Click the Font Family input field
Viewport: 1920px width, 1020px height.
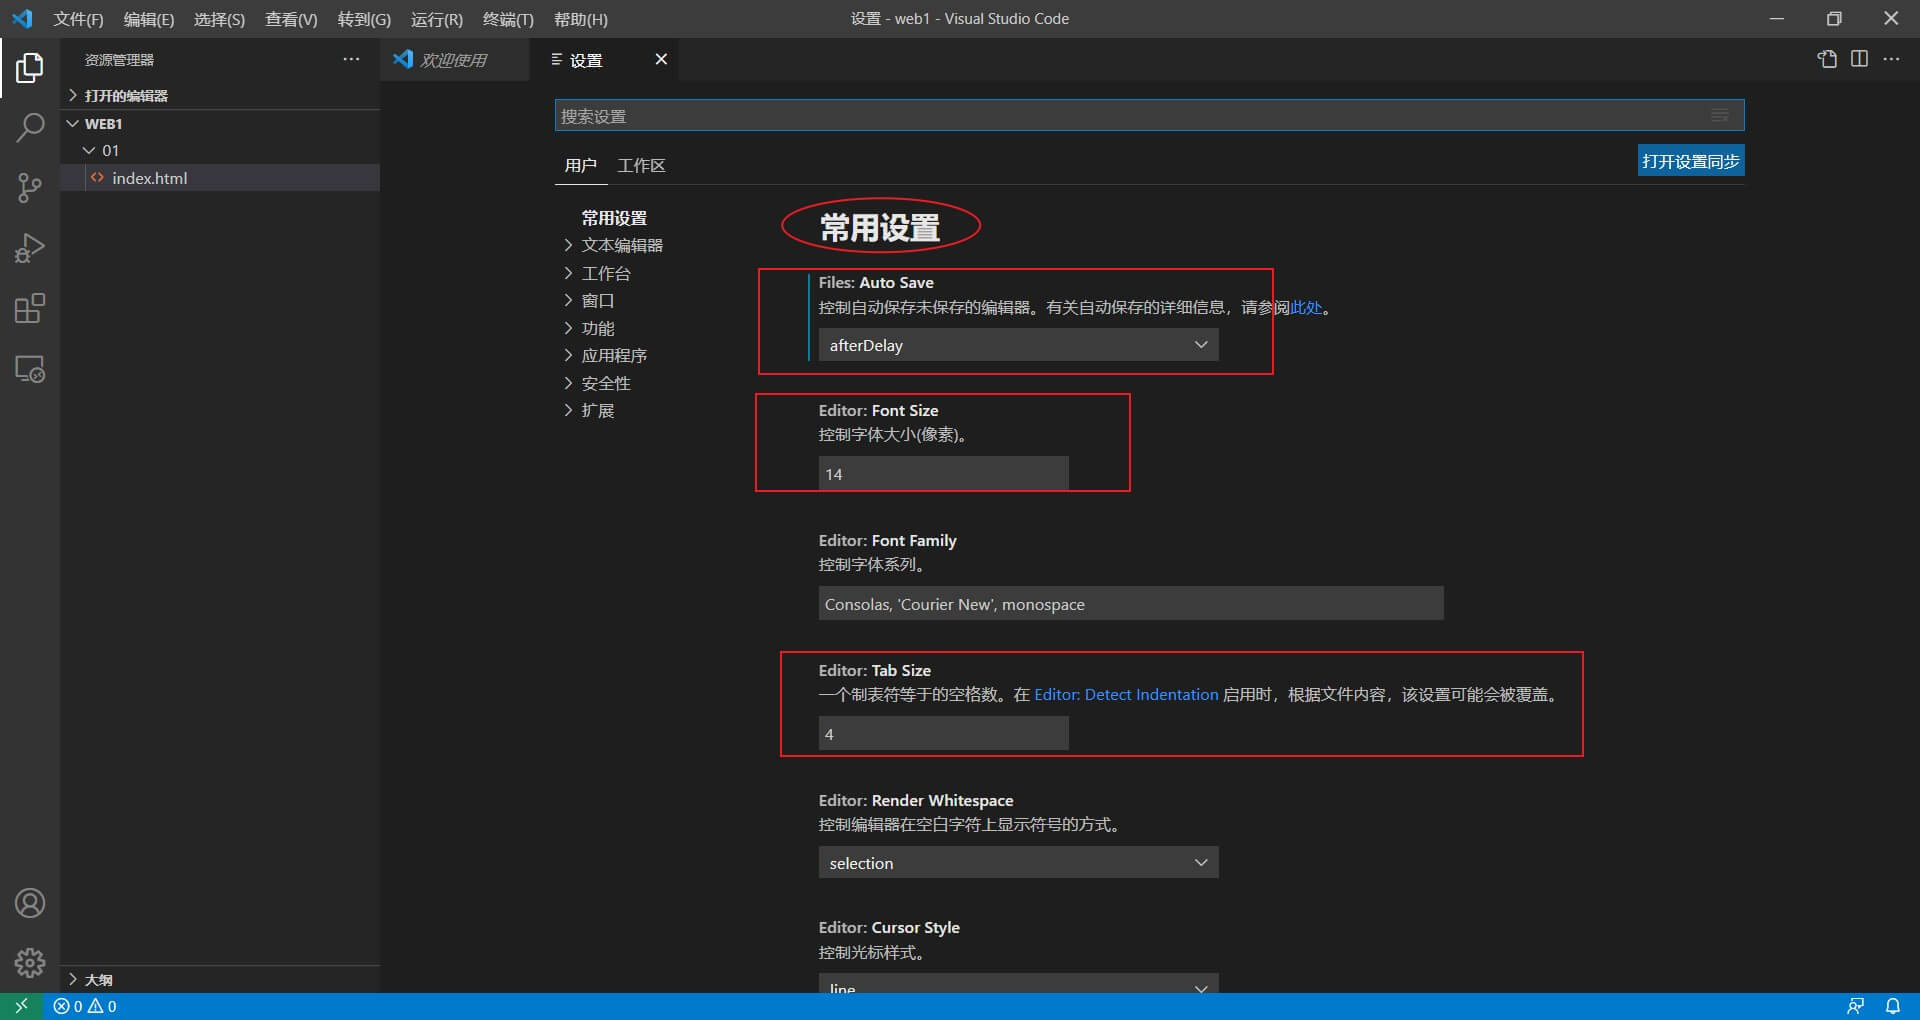click(x=1131, y=604)
